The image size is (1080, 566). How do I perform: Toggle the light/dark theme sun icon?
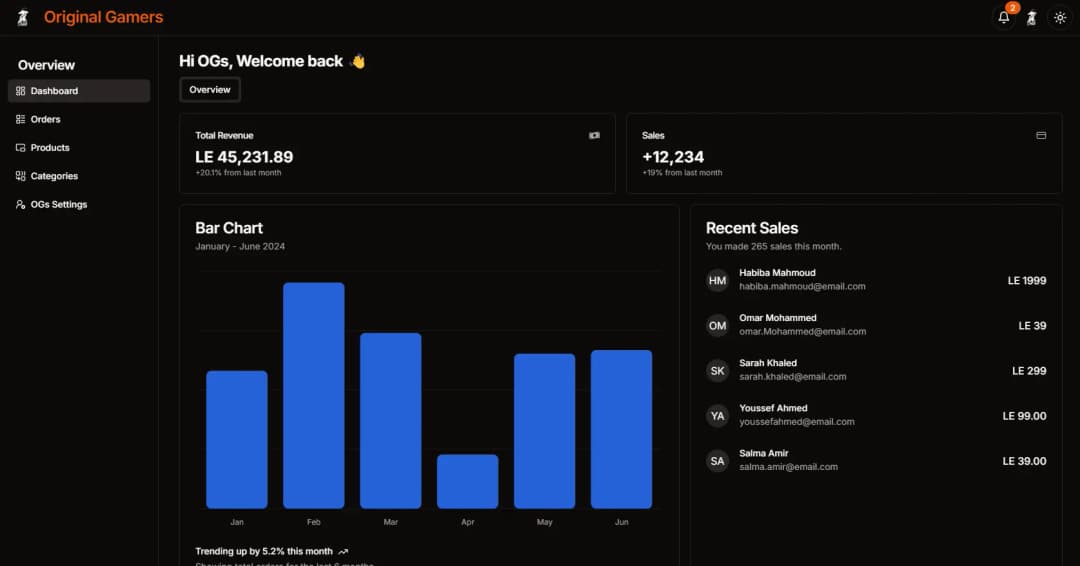(x=1060, y=18)
